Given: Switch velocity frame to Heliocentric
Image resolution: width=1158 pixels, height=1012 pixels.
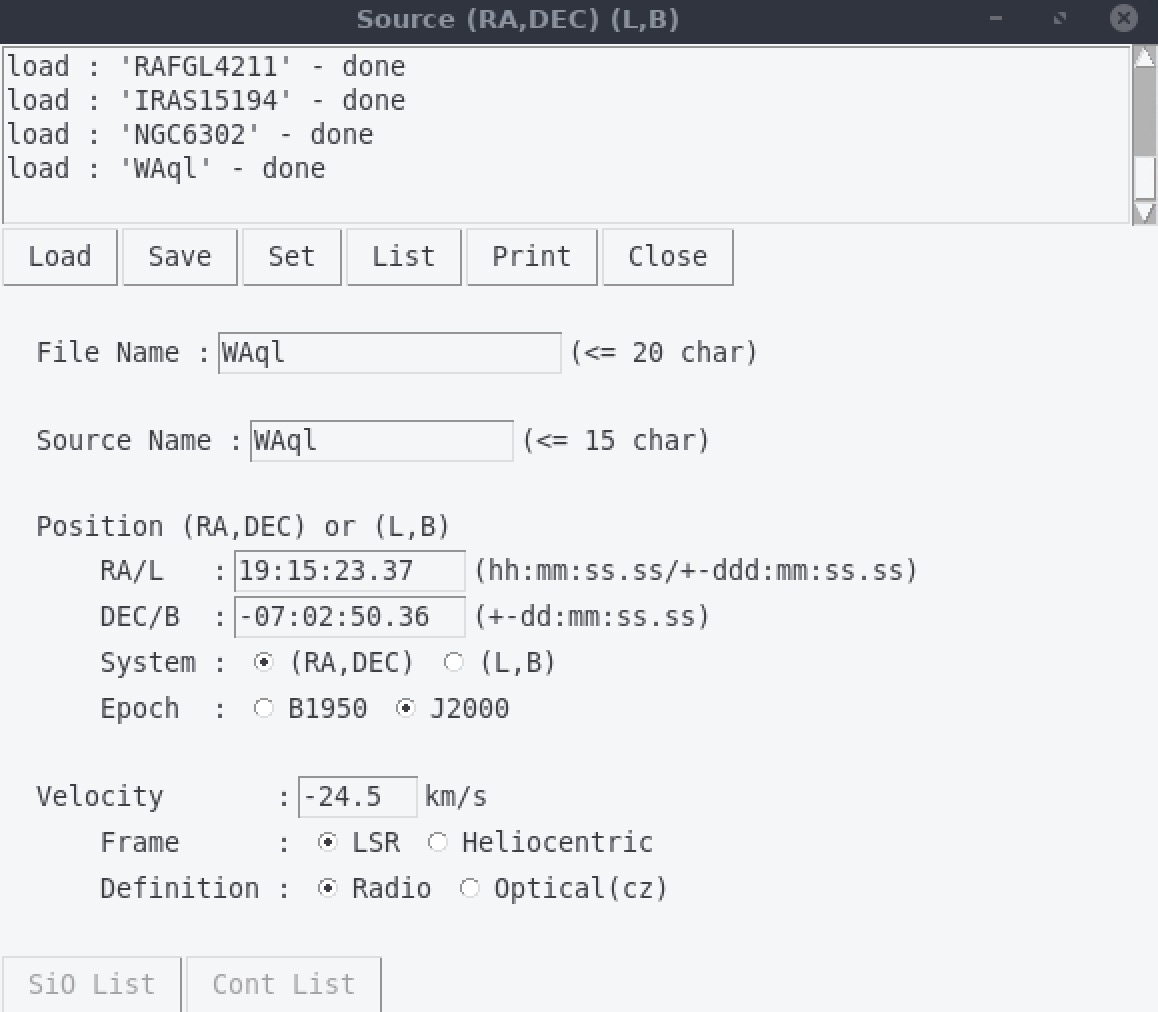Looking at the screenshot, I should pos(438,843).
